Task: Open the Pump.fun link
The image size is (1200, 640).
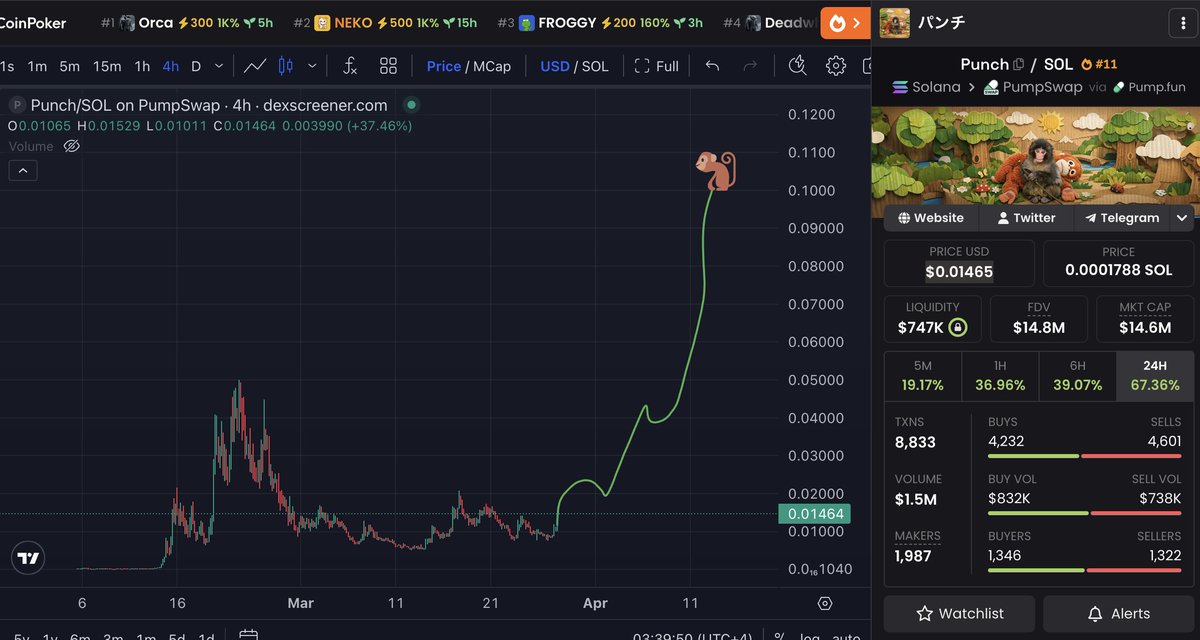Action: coord(1149,87)
